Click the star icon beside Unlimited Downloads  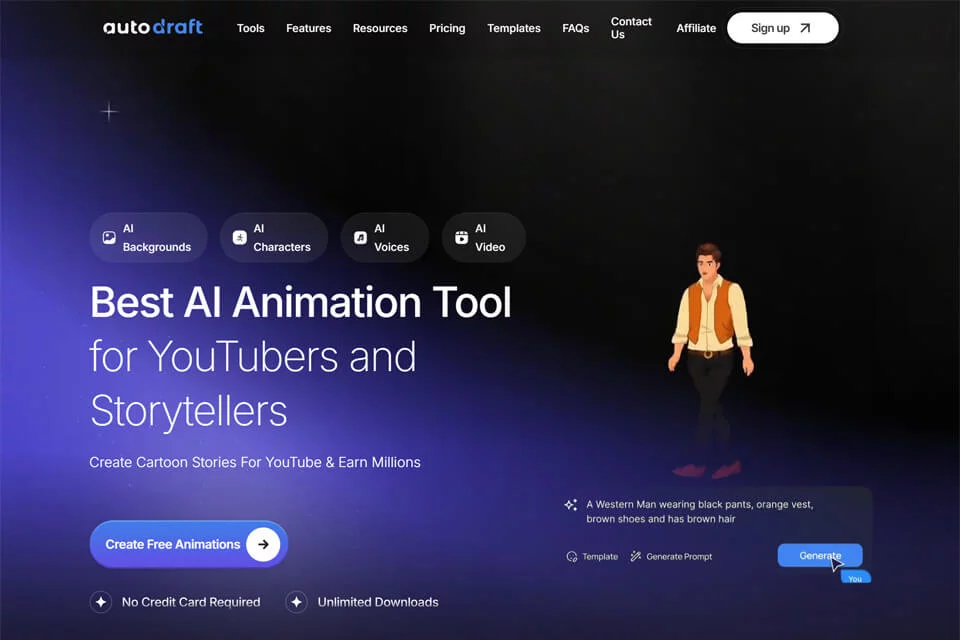(x=296, y=602)
